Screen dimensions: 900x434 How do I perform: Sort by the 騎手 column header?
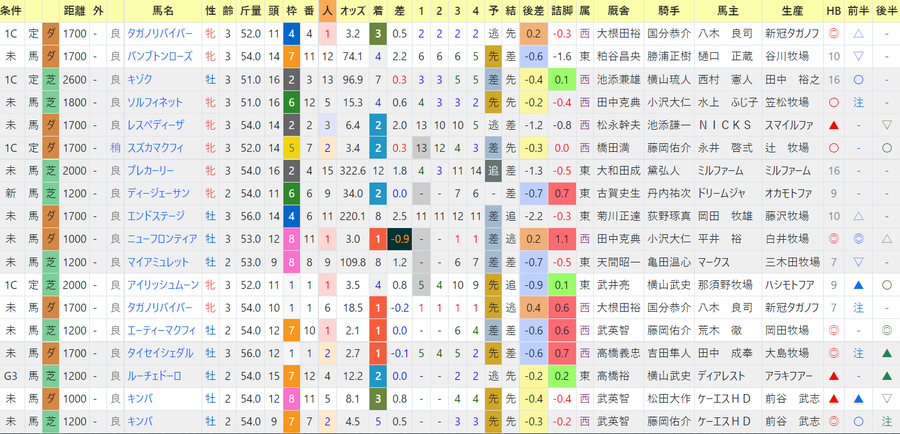pos(669,11)
